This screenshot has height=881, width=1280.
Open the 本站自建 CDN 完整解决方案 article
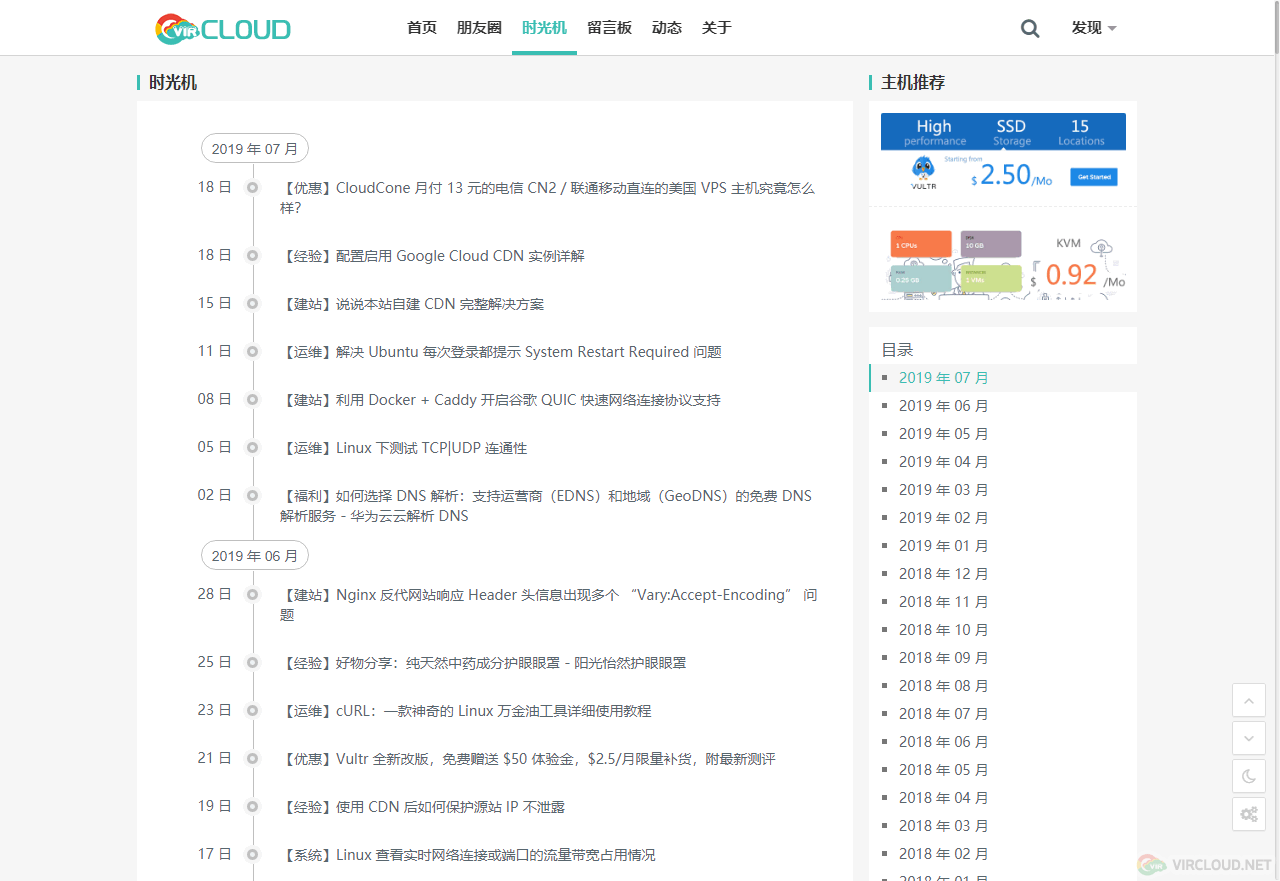[x=412, y=304]
